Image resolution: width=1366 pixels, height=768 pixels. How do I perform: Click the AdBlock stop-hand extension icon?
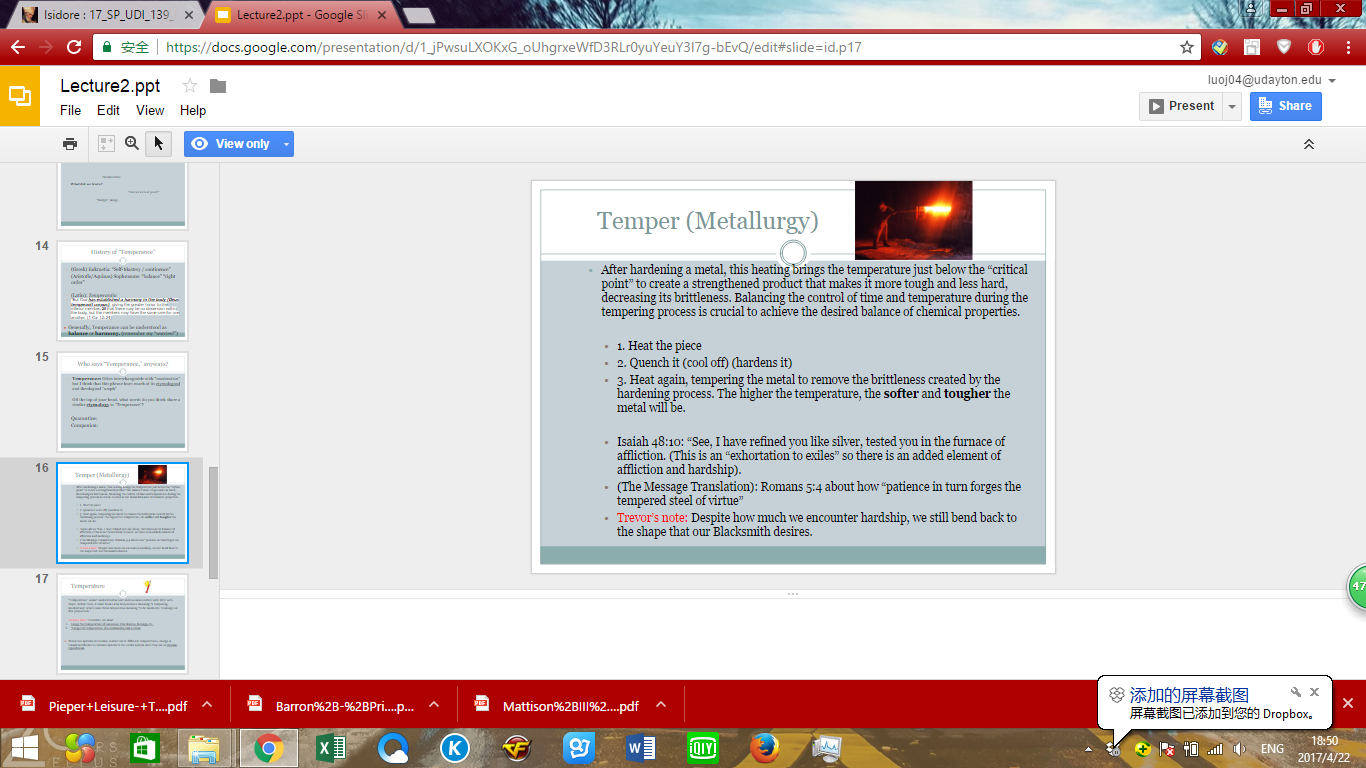tap(1316, 47)
